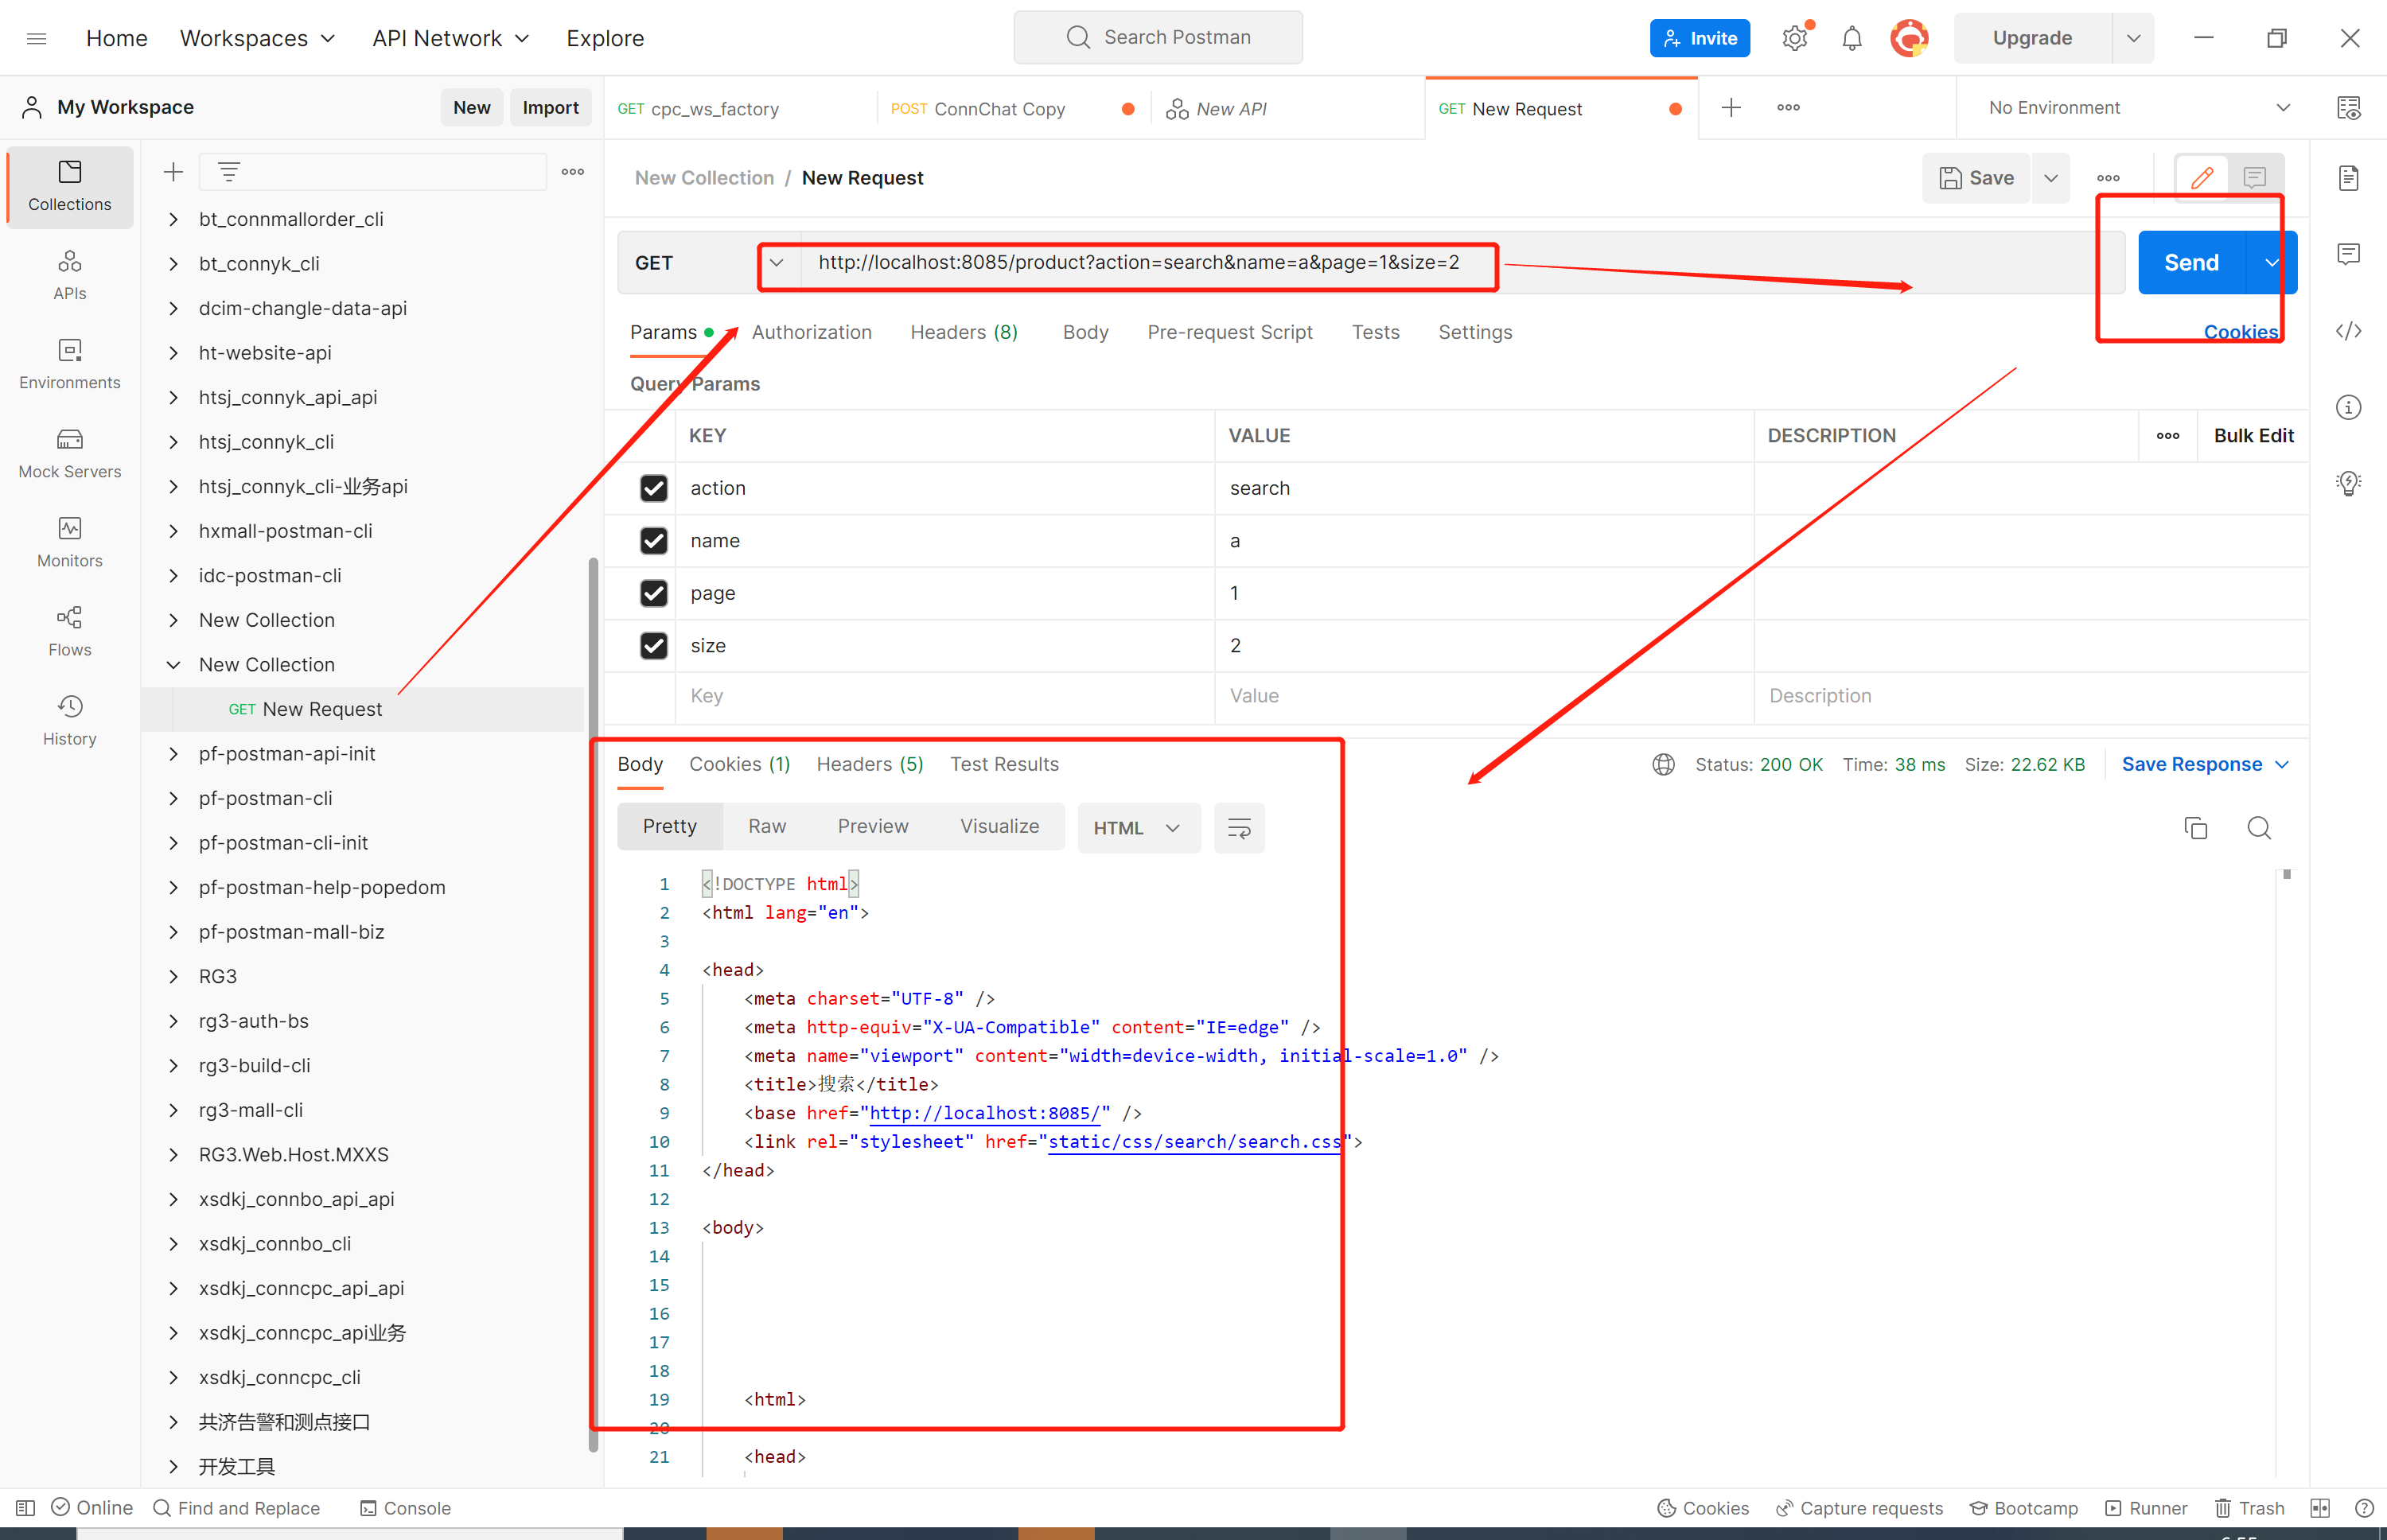Uncheck the page parameter checkbox
The image size is (2387, 1540).
(653, 593)
